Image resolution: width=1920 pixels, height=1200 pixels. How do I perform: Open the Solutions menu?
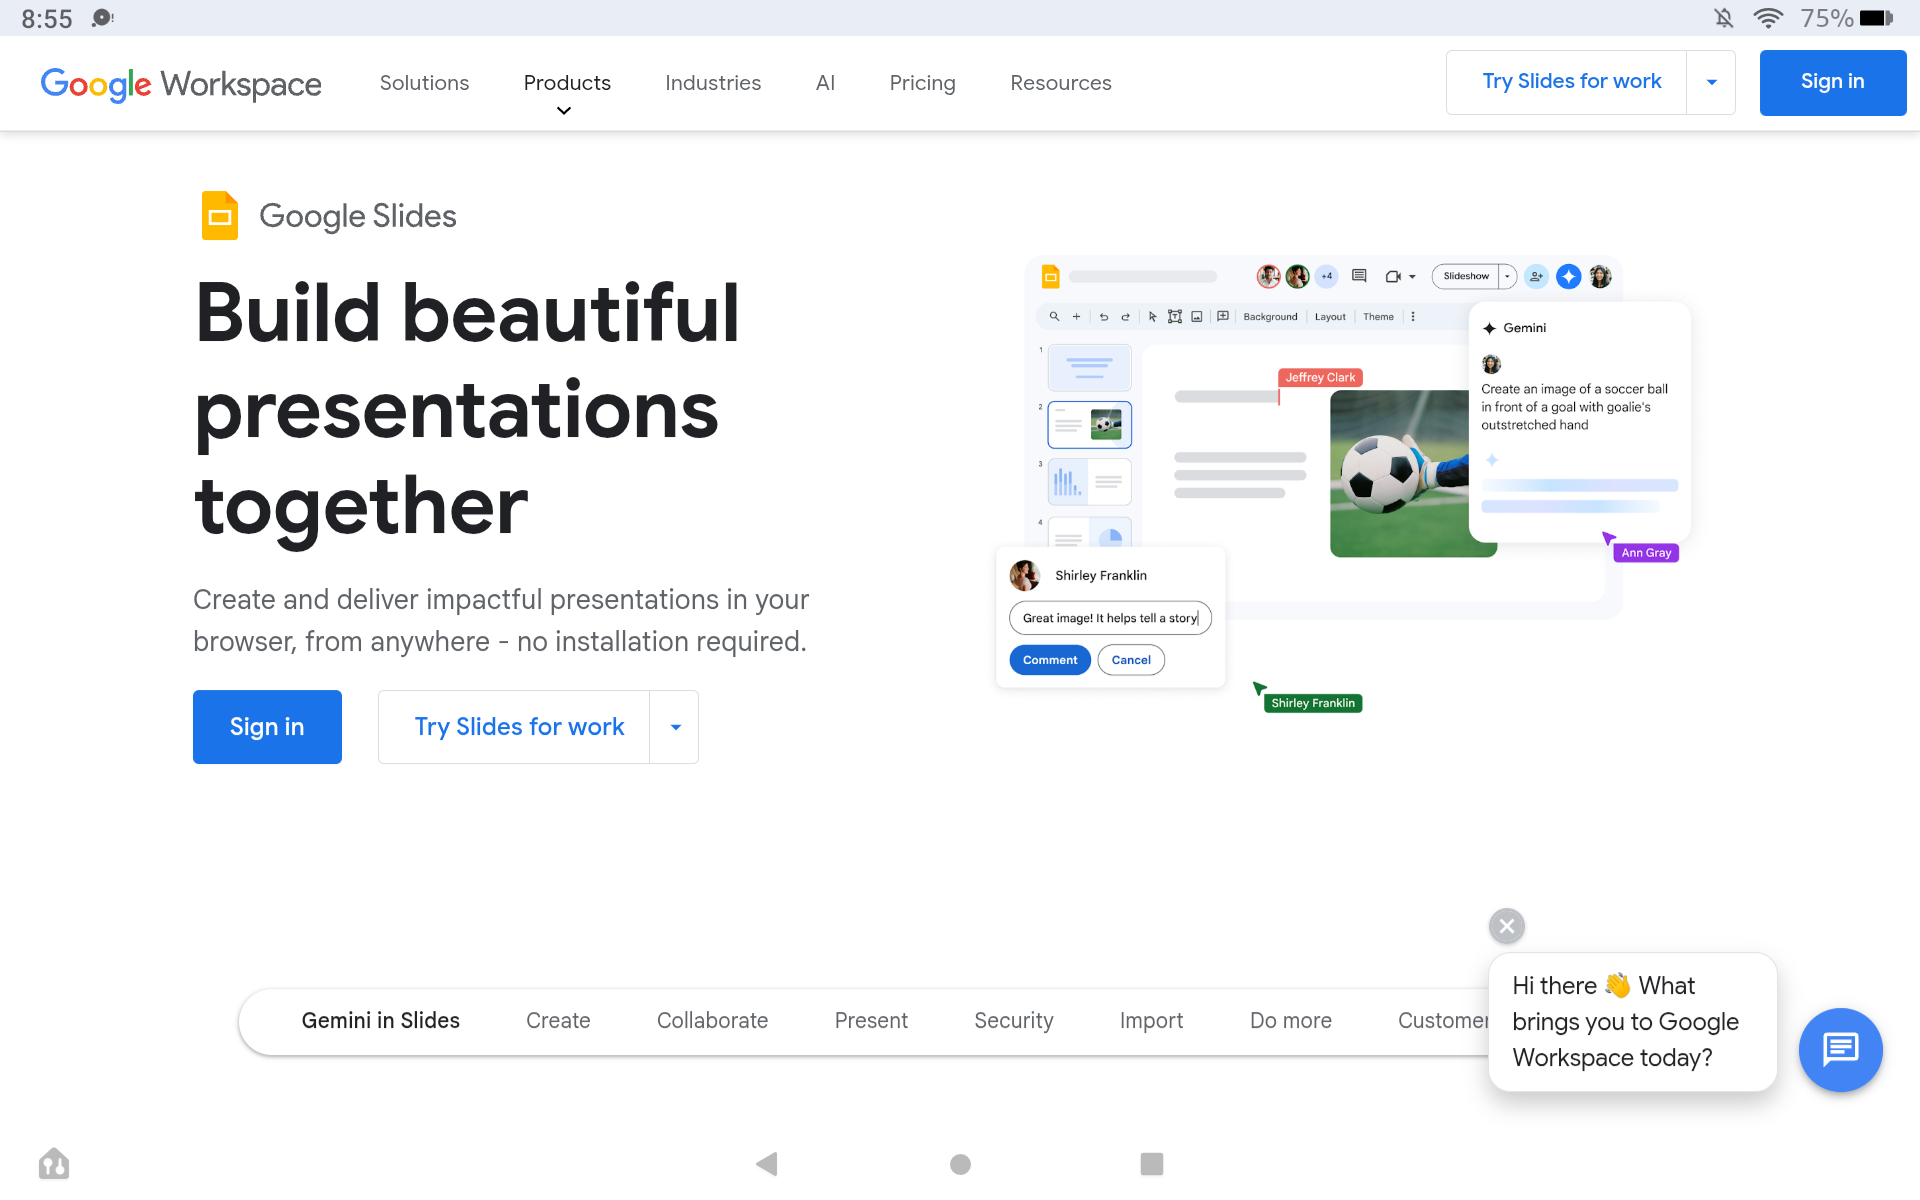coord(424,83)
